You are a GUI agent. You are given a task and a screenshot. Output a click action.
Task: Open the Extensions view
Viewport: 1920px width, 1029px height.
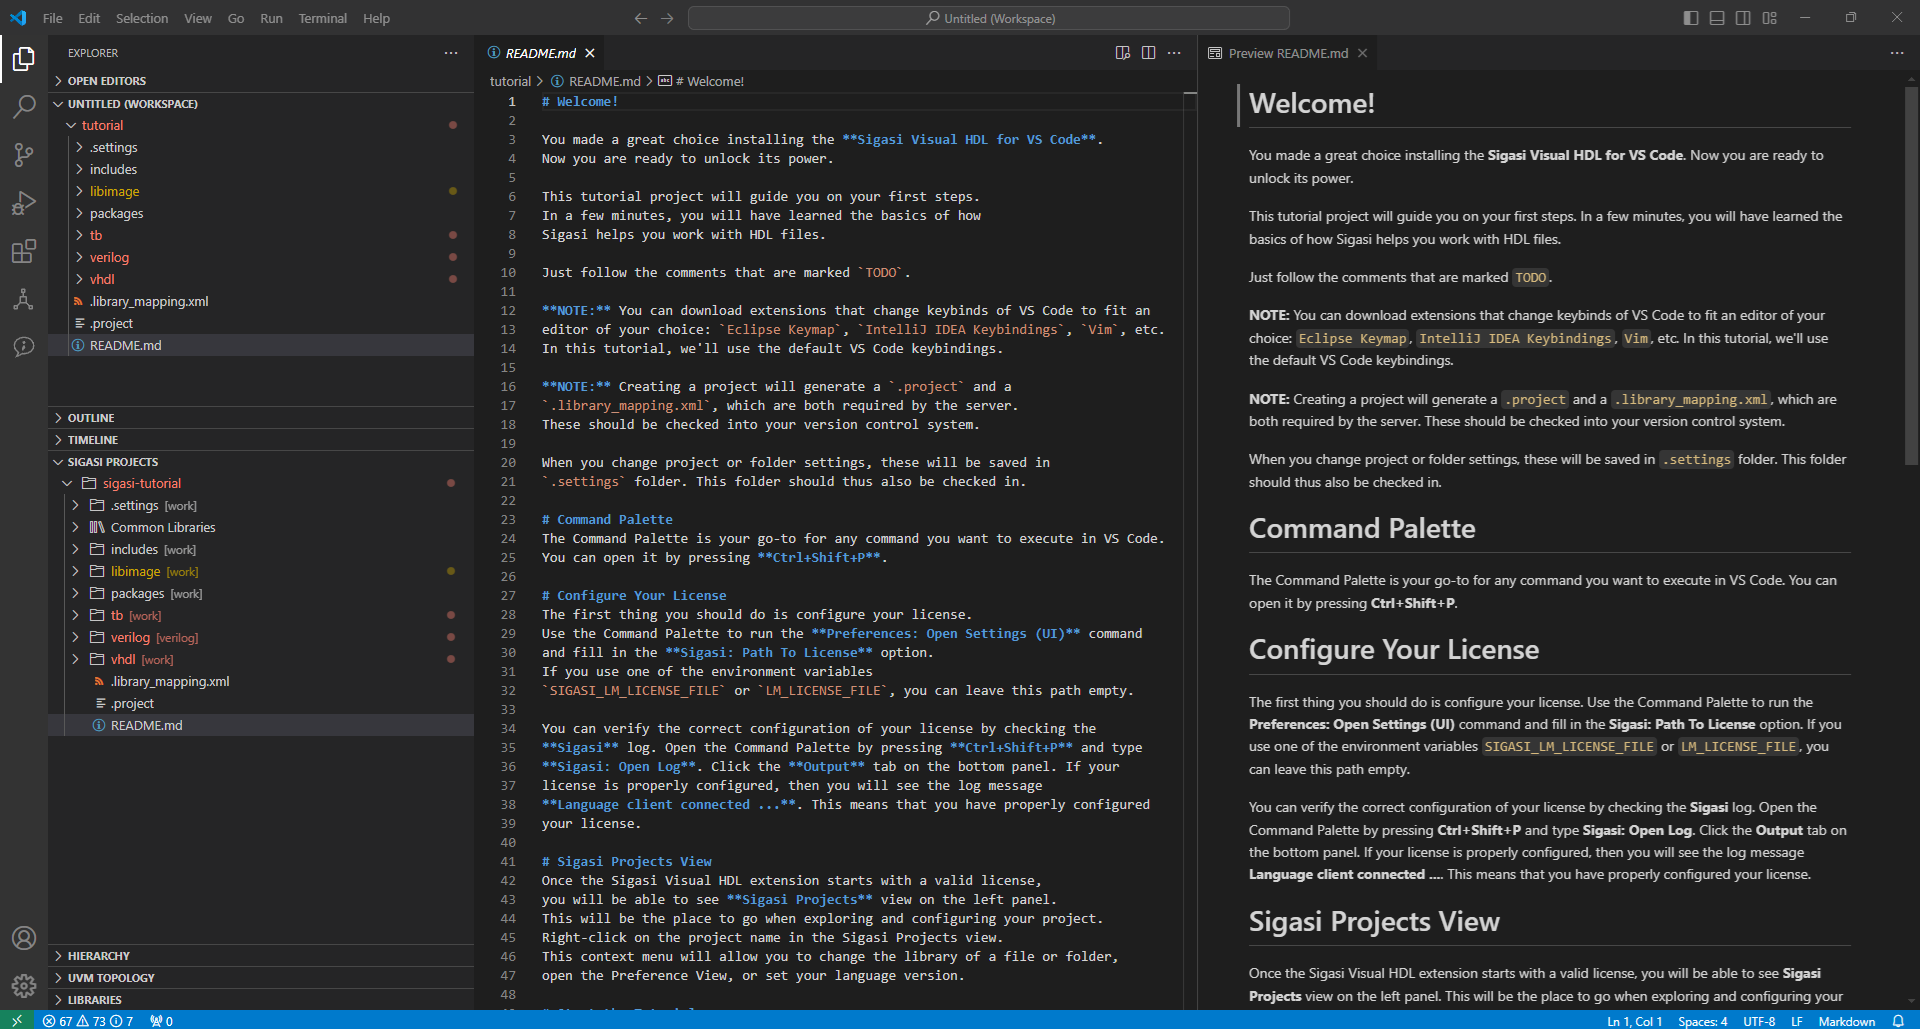(x=24, y=251)
